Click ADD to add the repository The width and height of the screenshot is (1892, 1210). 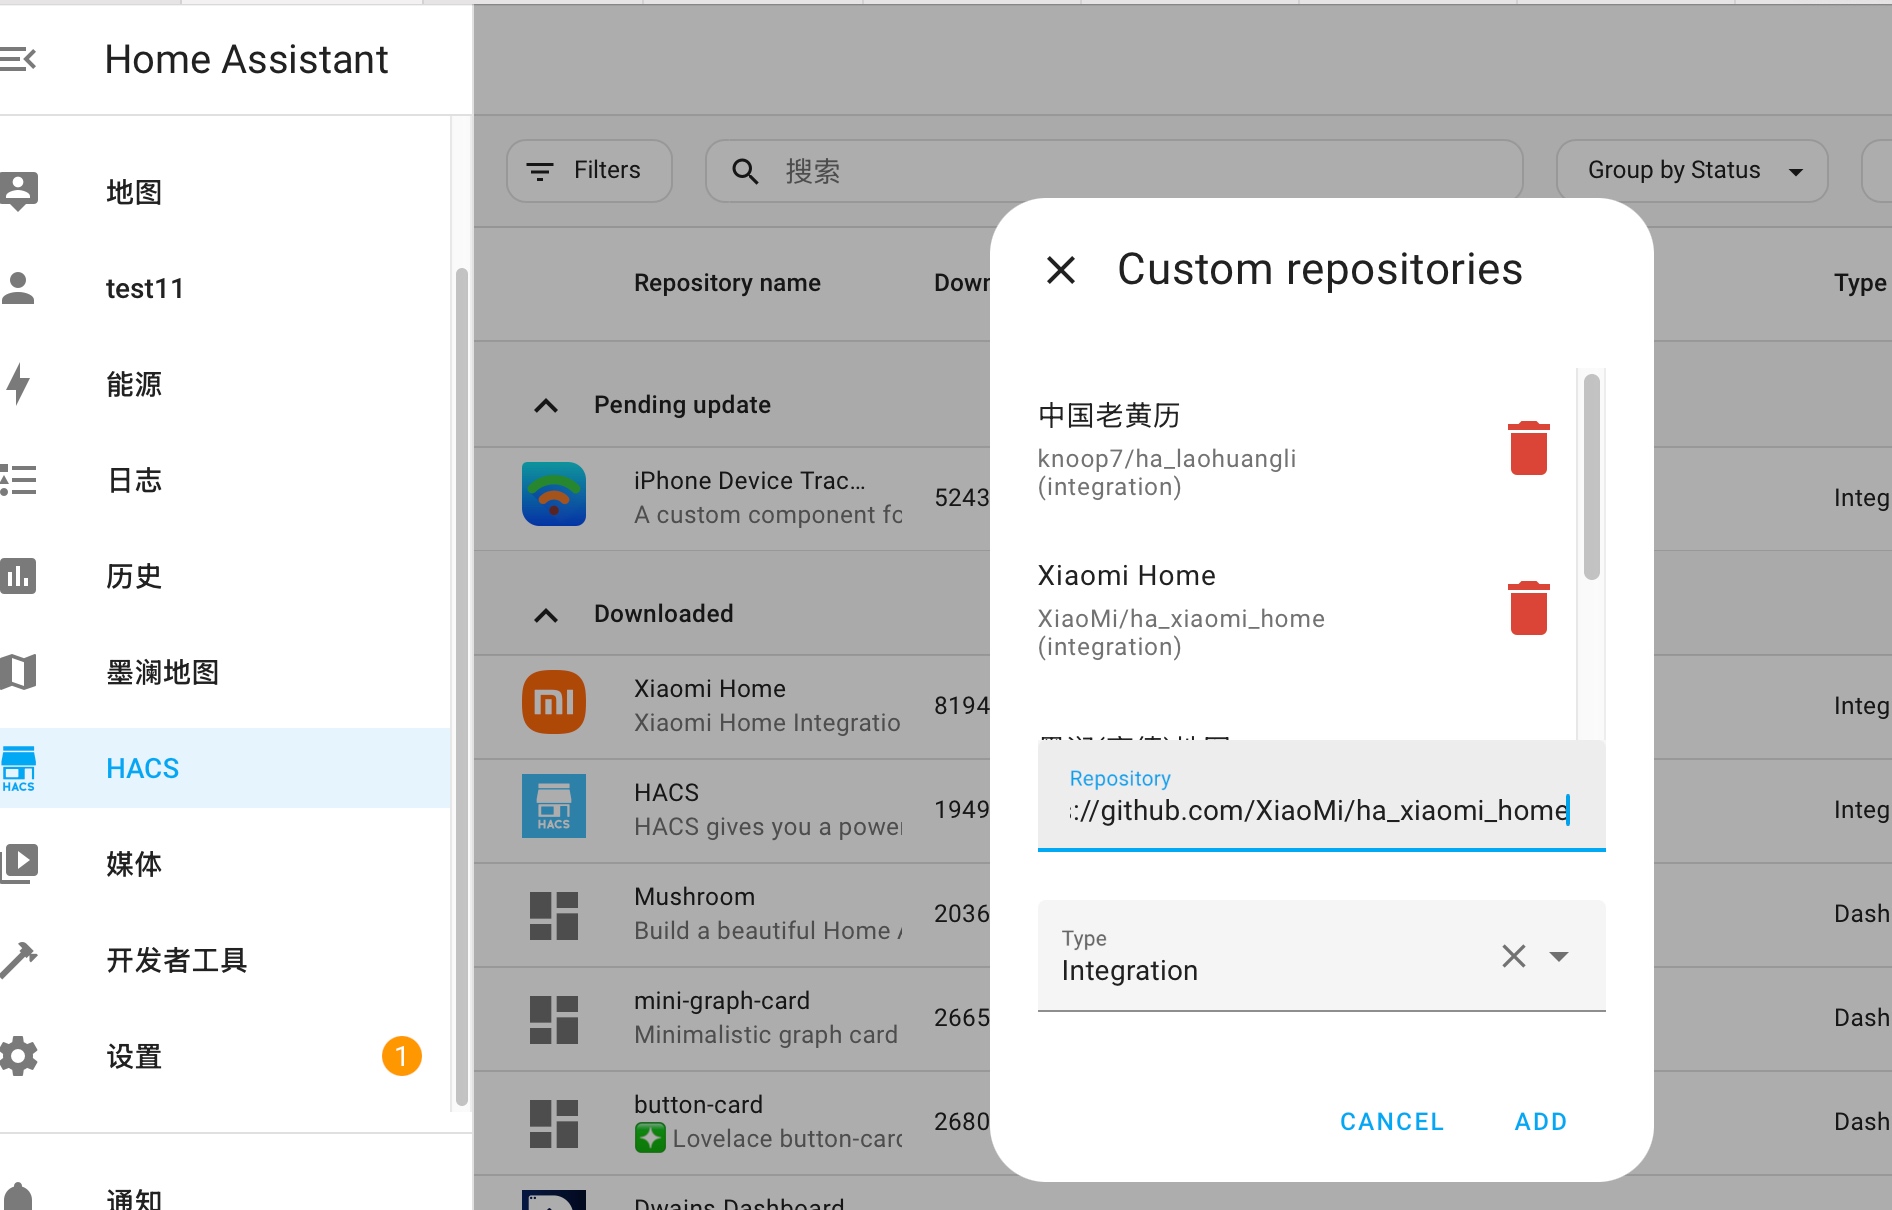tap(1541, 1122)
